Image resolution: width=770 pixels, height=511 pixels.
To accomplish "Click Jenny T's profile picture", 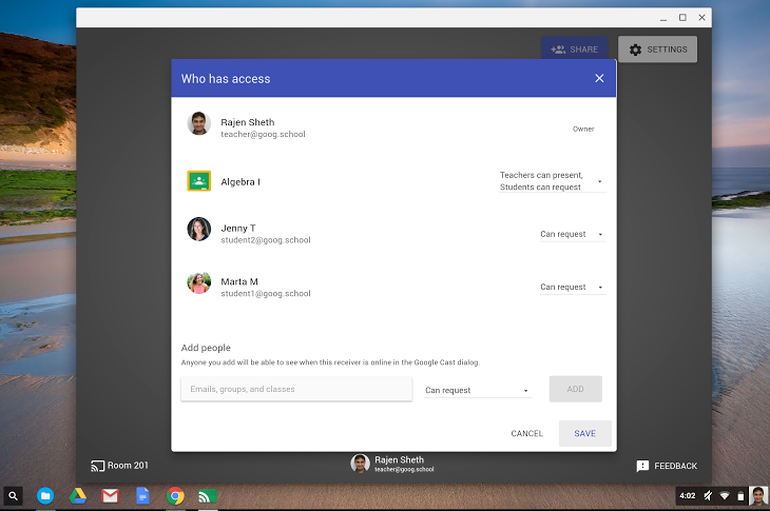I will point(199,229).
